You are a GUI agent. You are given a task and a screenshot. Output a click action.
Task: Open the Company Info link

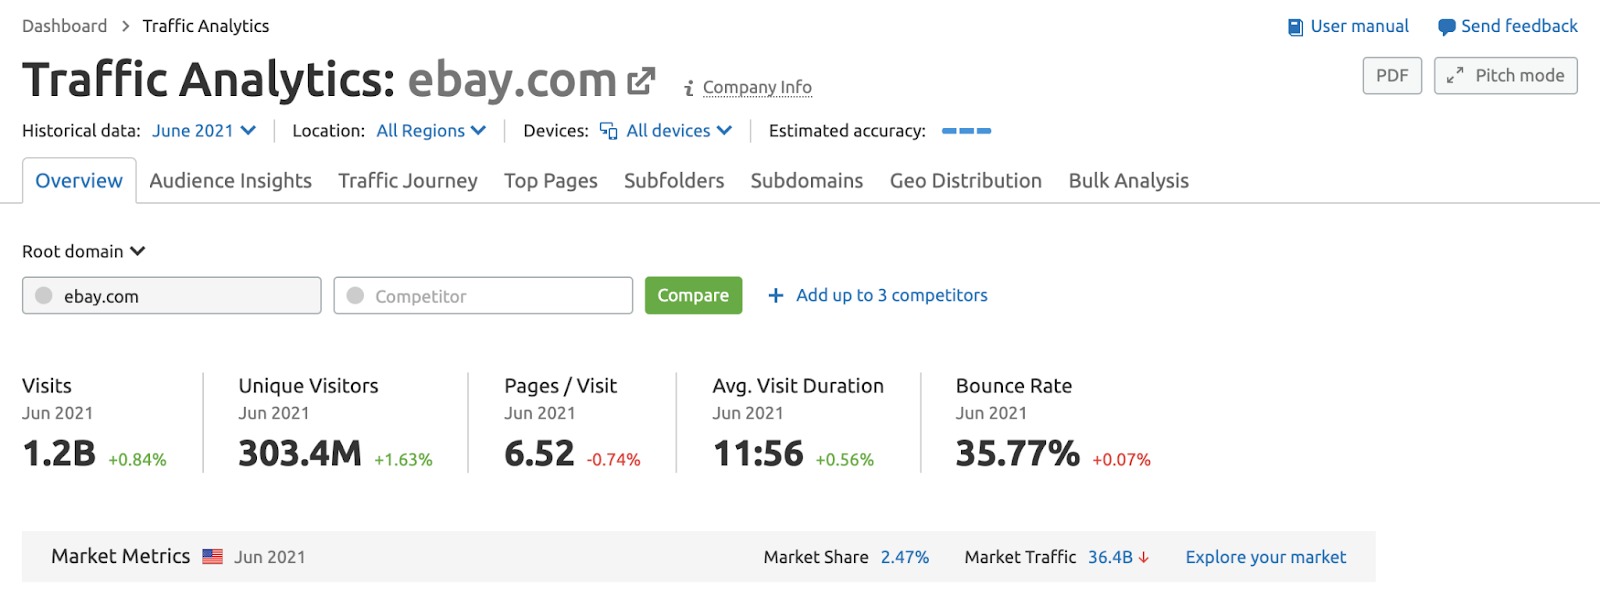point(757,87)
